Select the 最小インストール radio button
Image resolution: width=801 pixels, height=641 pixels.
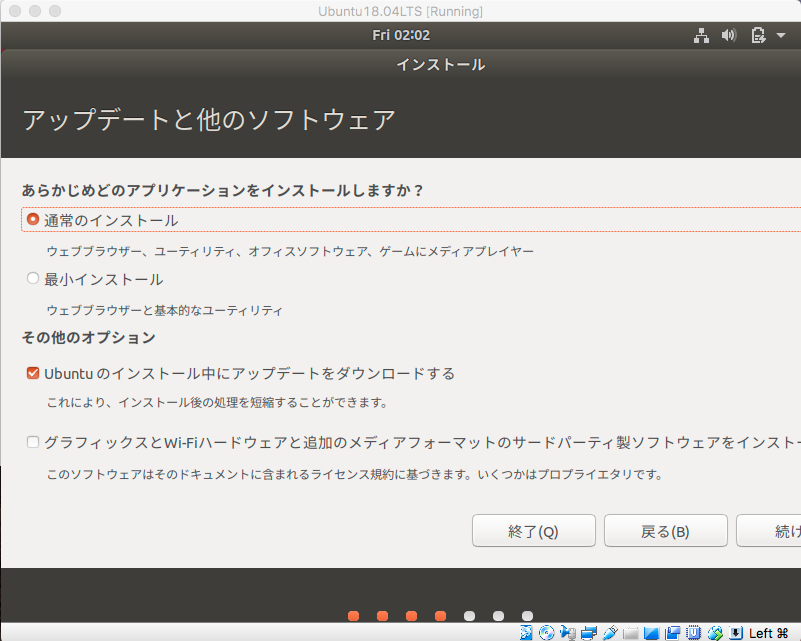(x=33, y=278)
